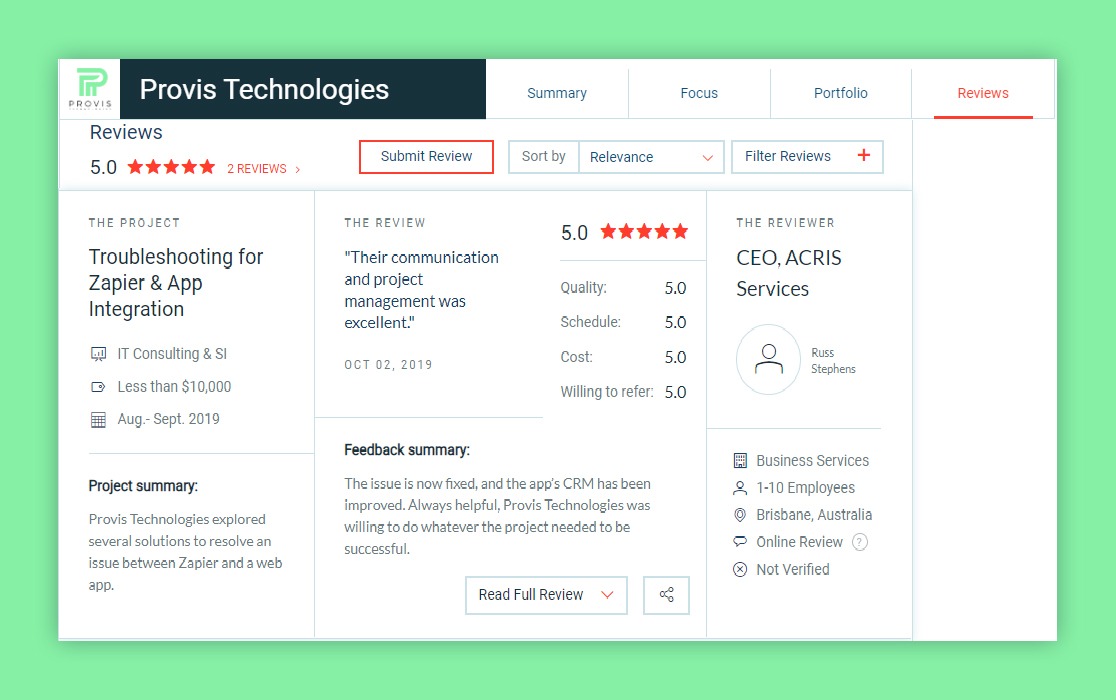Select the Brisbane, Australia location pin icon
This screenshot has width=1116, height=700.
coord(739,515)
